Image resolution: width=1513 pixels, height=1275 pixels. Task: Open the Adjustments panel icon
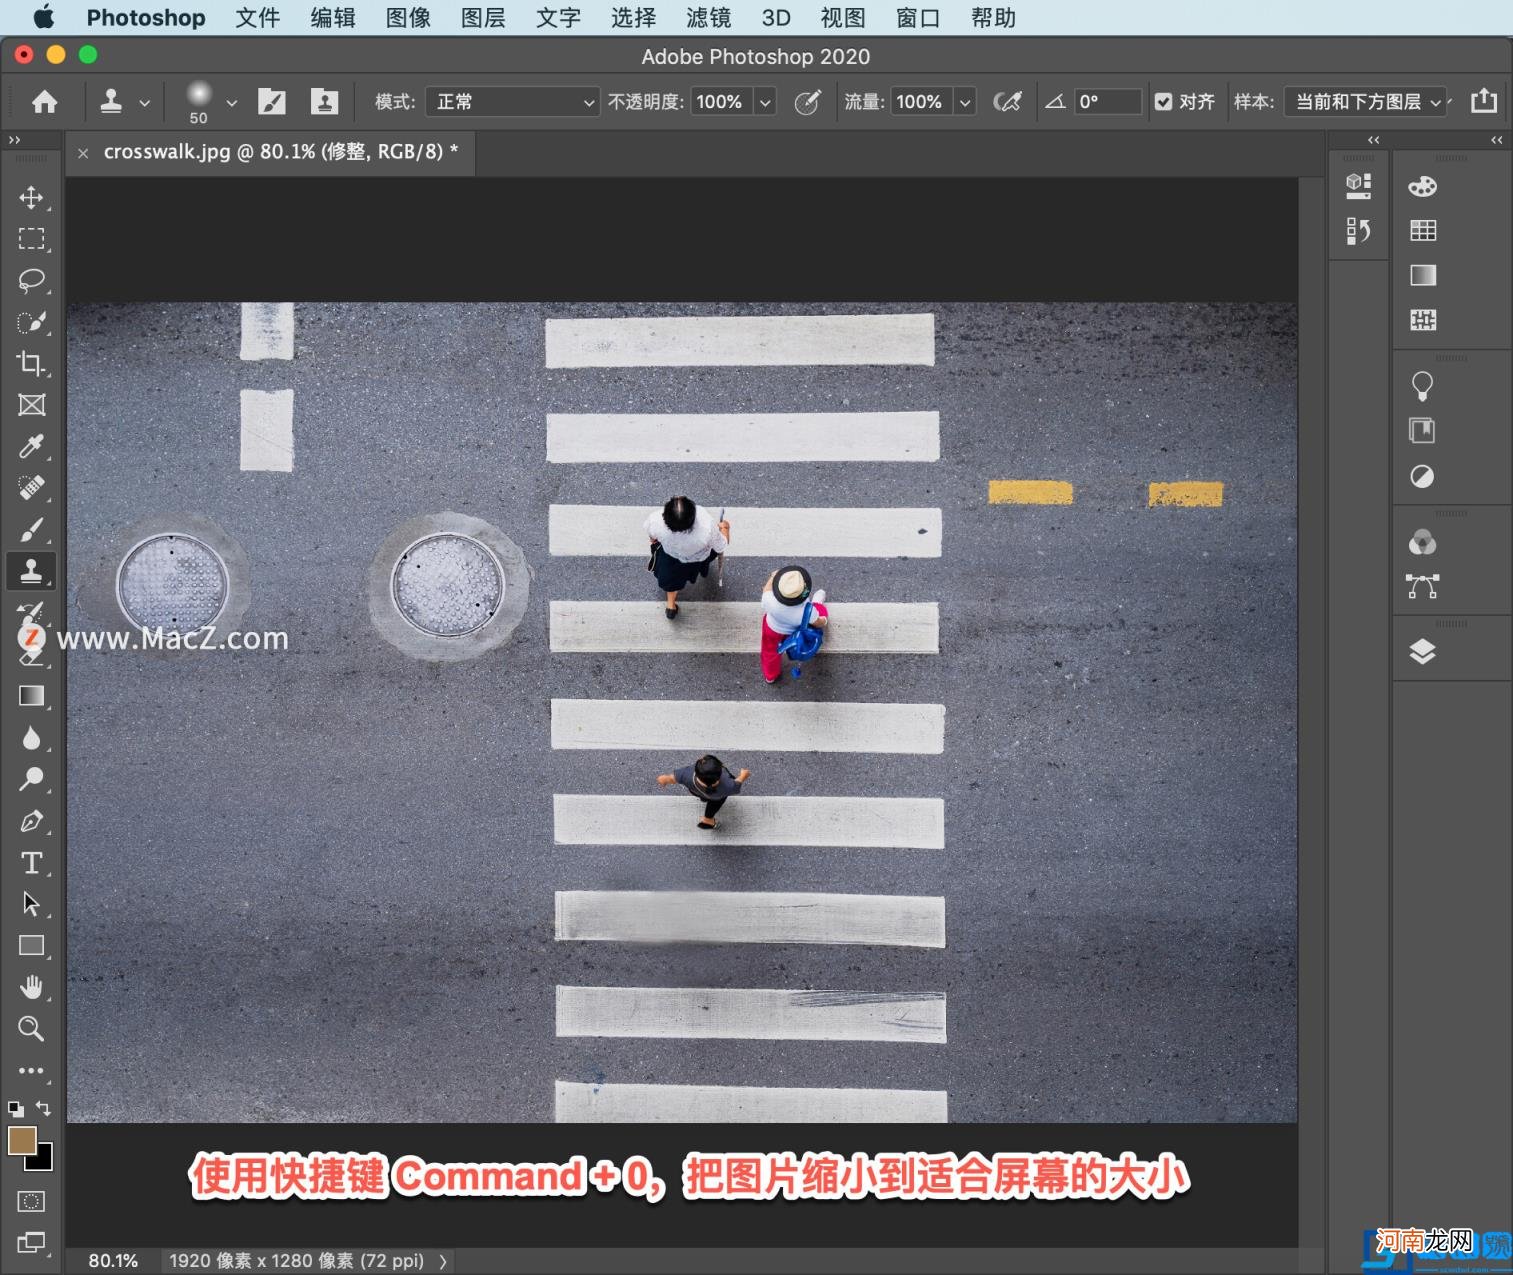1422,477
